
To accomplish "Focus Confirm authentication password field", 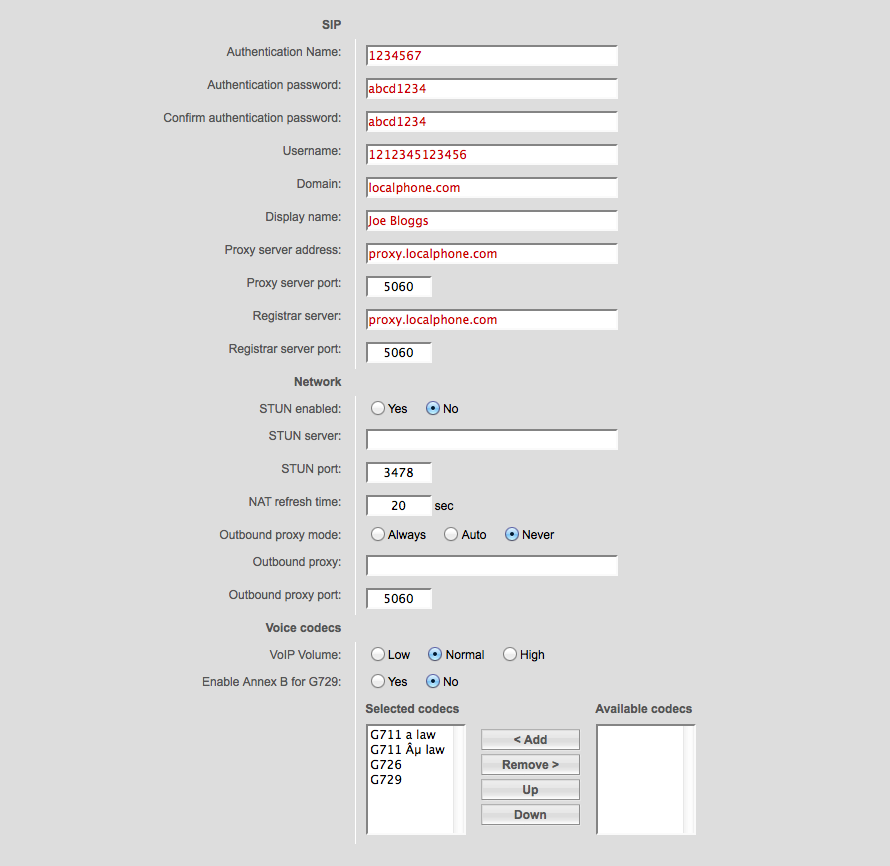I will [492, 121].
